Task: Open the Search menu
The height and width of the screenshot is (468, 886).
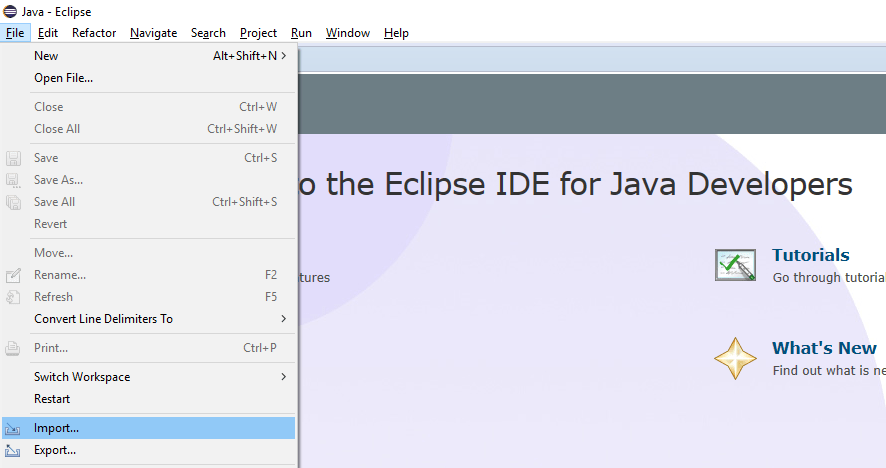Action: 208,33
